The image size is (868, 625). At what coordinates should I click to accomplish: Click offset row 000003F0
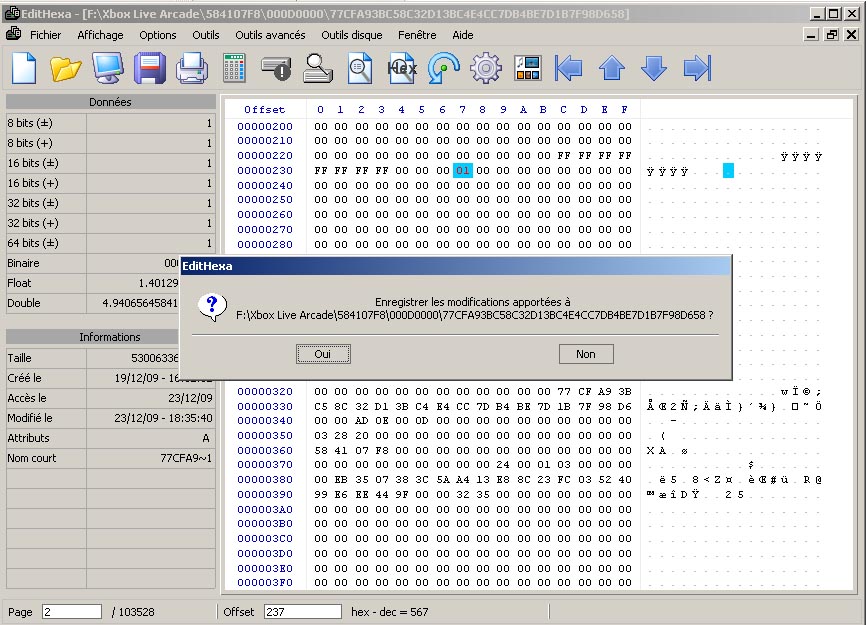click(265, 582)
